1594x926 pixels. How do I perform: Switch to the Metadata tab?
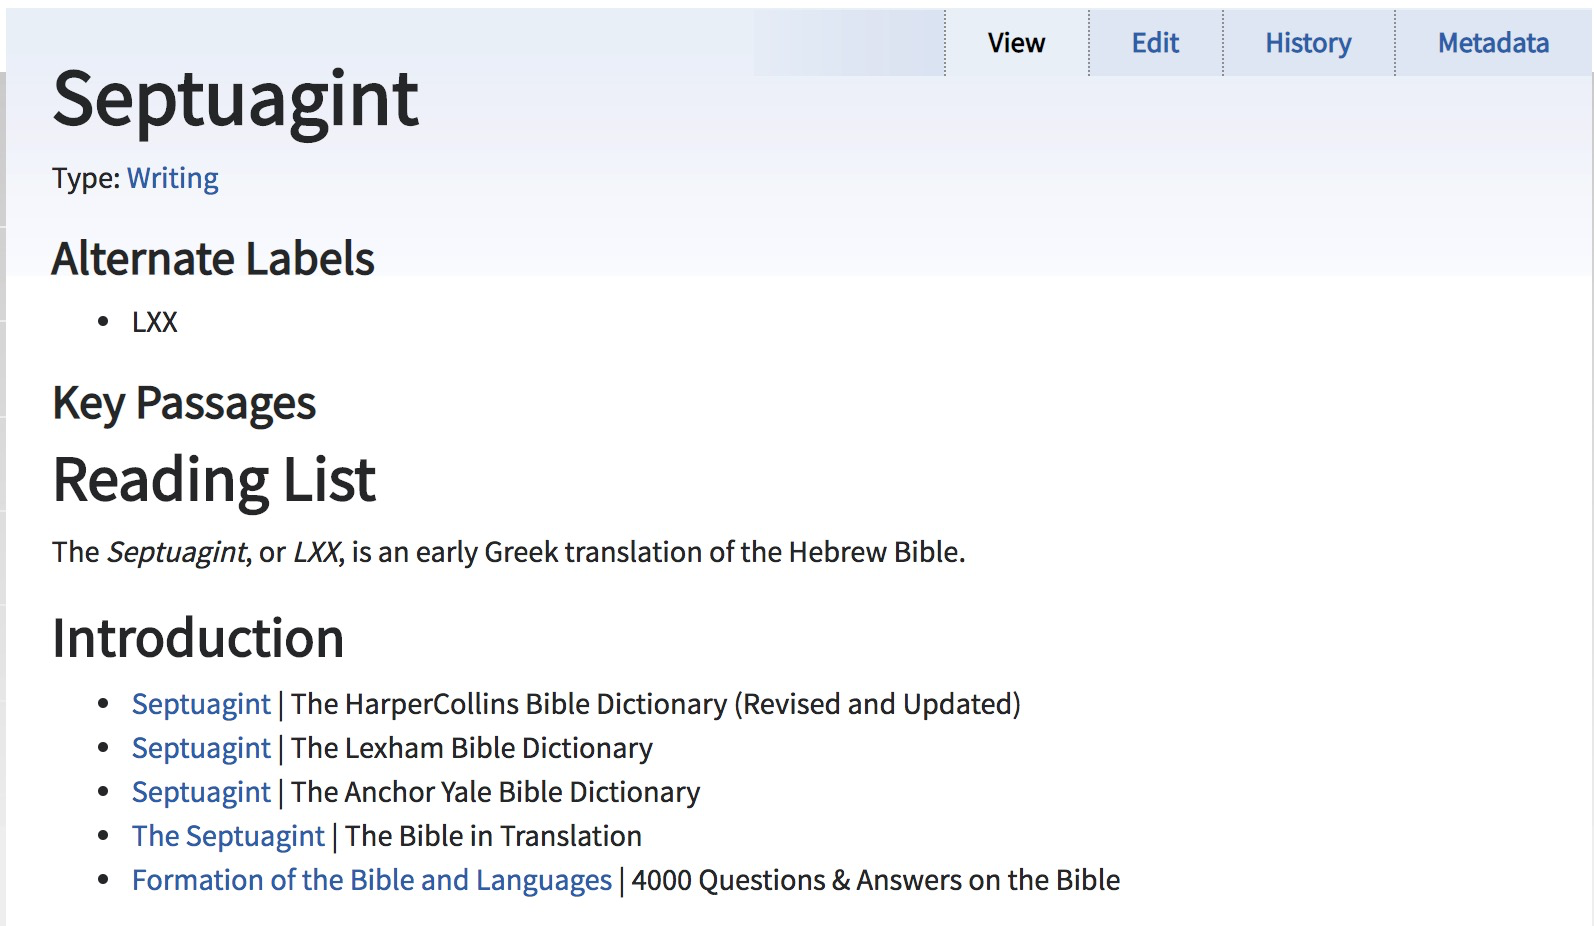(x=1493, y=43)
